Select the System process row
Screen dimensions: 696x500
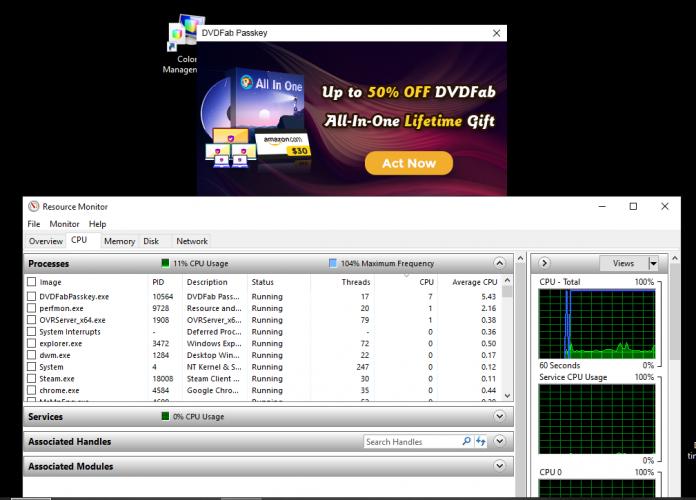coord(264,367)
